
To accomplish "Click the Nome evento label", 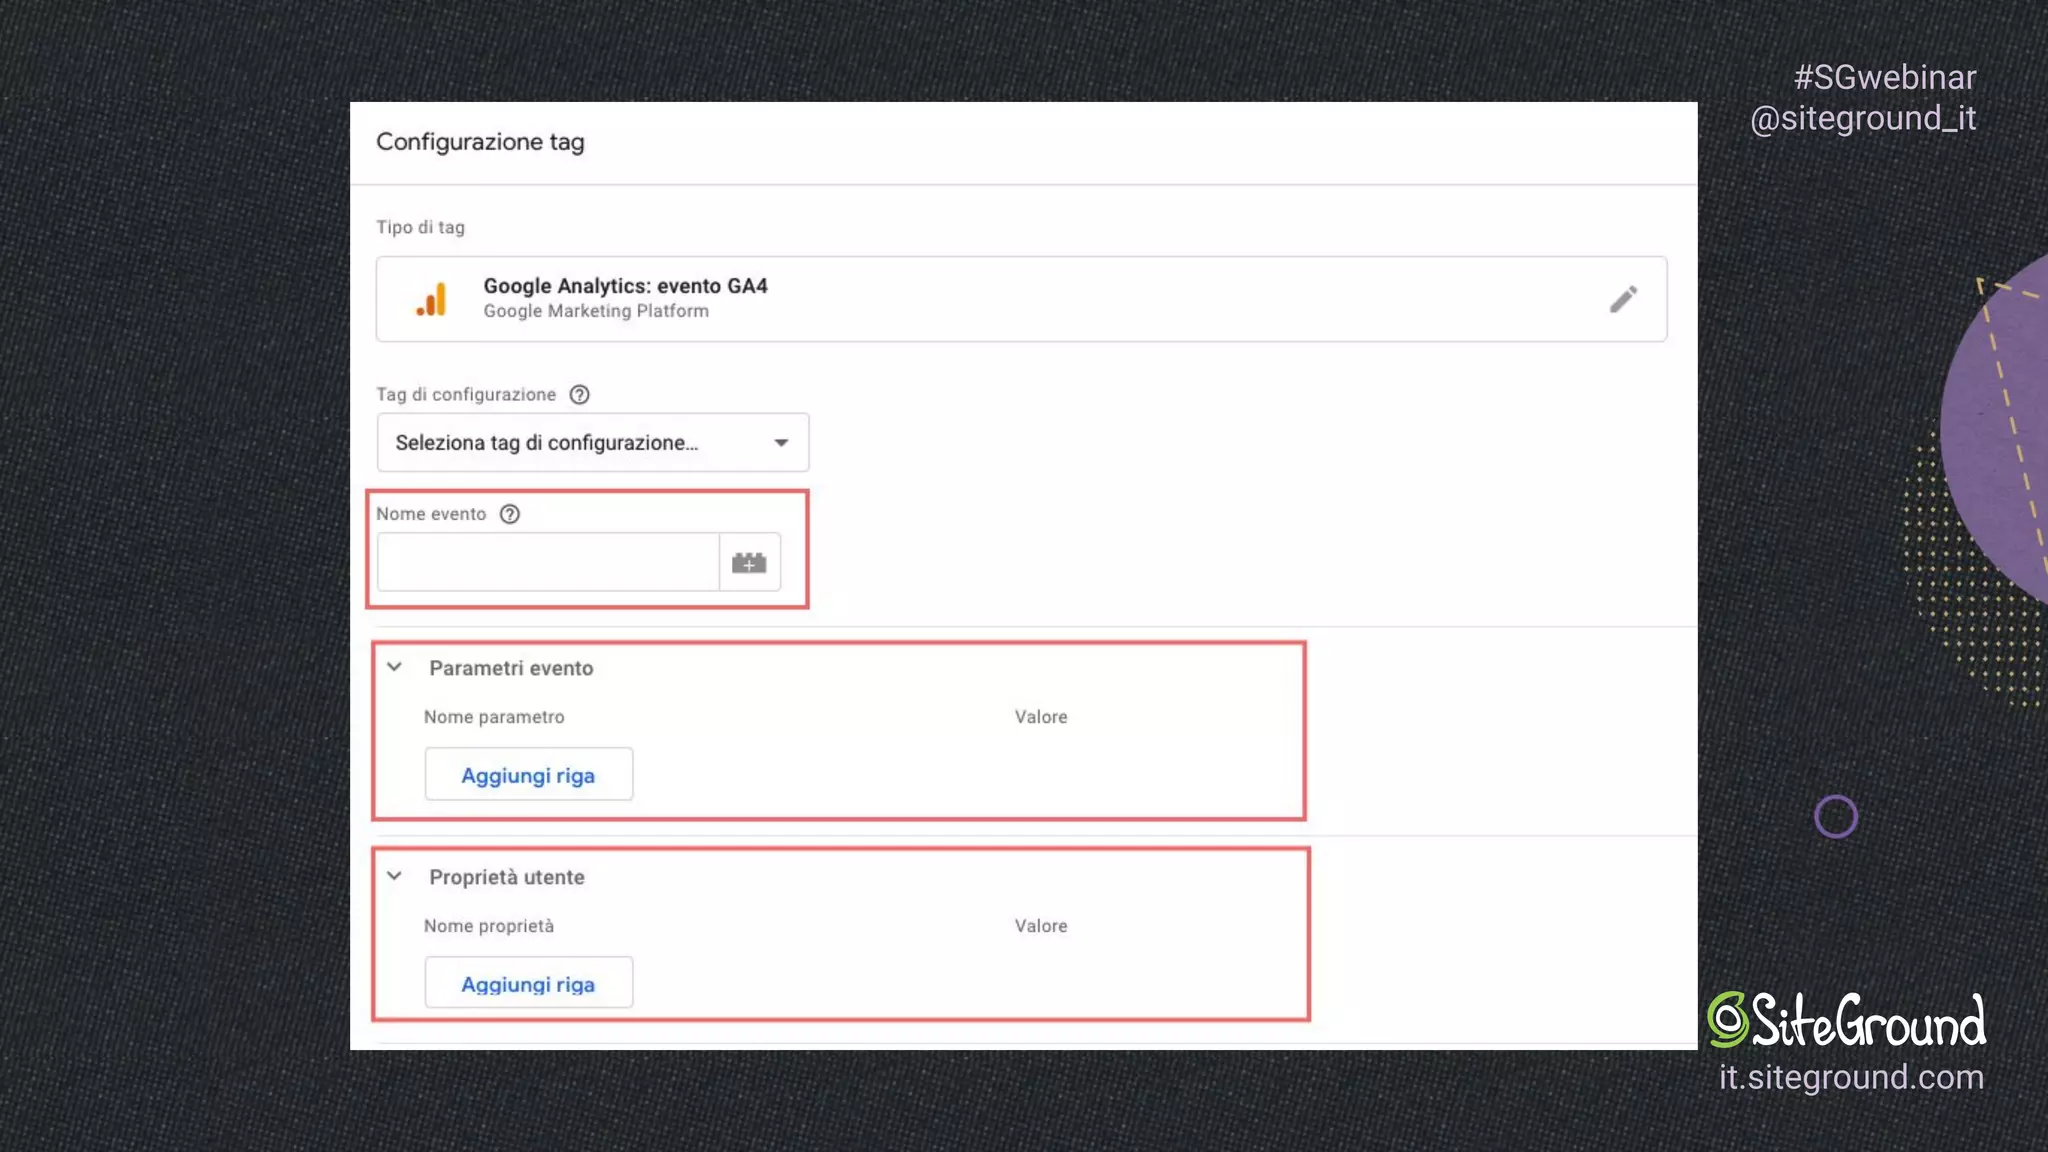I will click(431, 514).
